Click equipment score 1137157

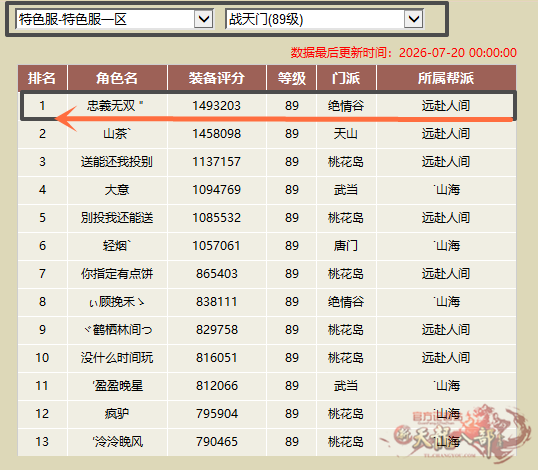217,162
